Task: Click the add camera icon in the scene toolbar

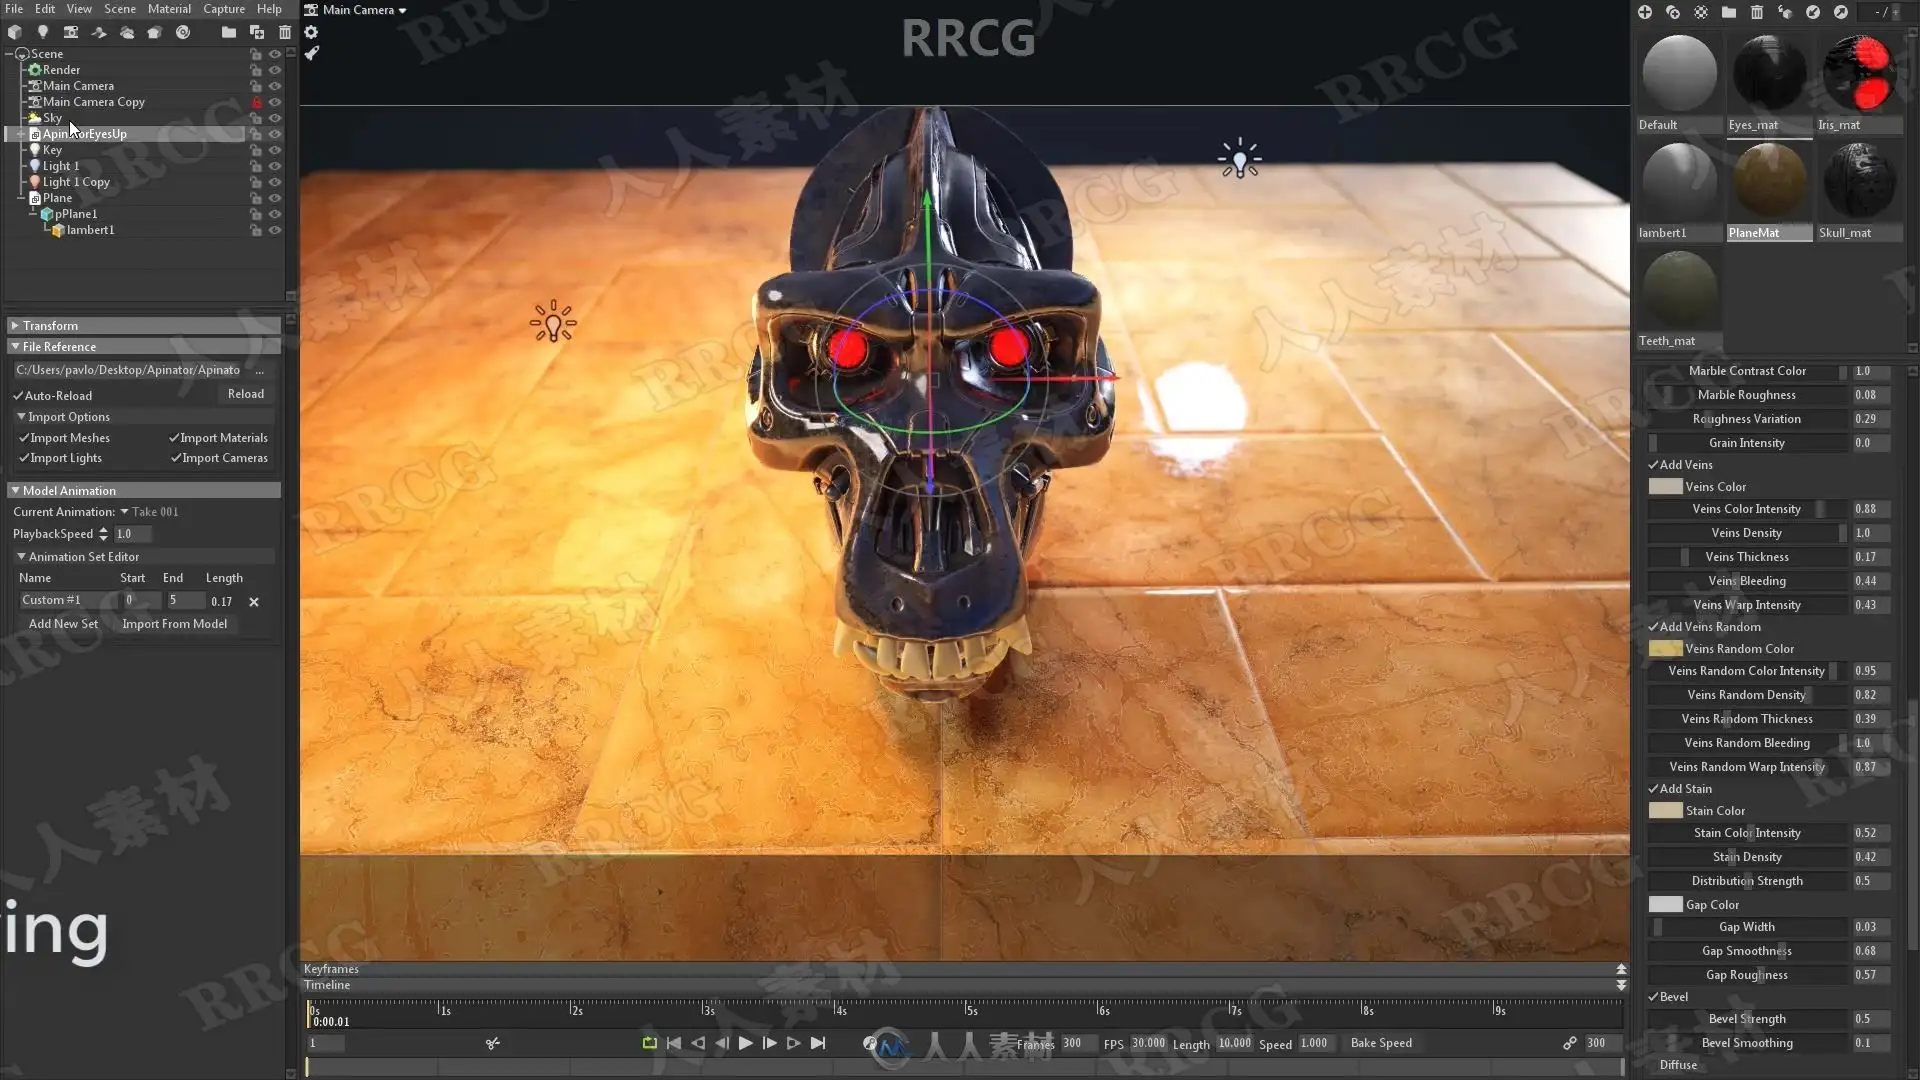Action: (71, 32)
